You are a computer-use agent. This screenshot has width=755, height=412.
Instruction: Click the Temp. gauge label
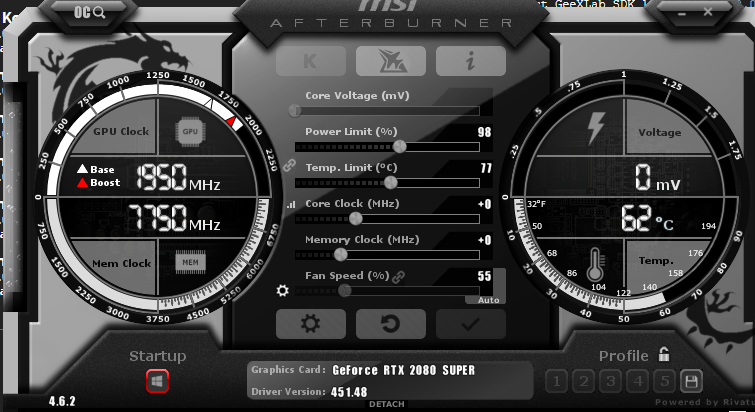pyautogui.click(x=656, y=261)
